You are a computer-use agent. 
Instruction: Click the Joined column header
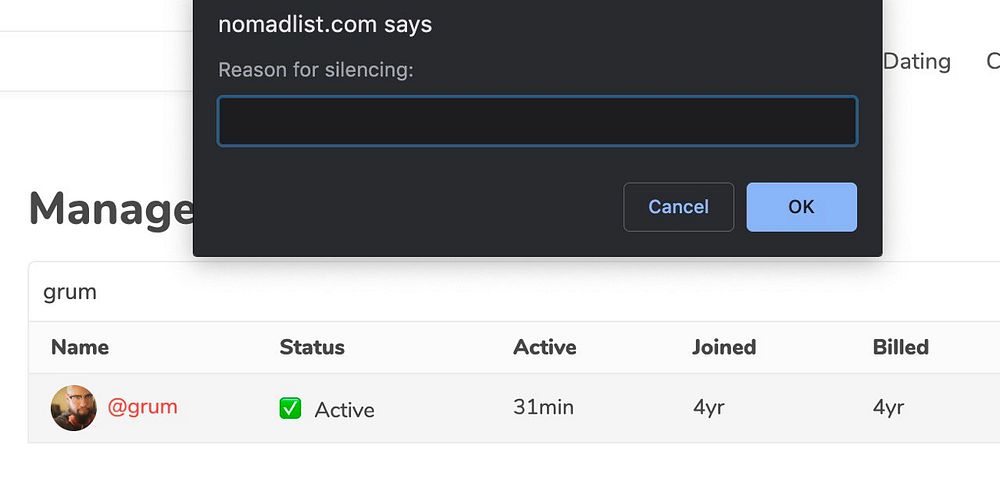[x=724, y=347]
